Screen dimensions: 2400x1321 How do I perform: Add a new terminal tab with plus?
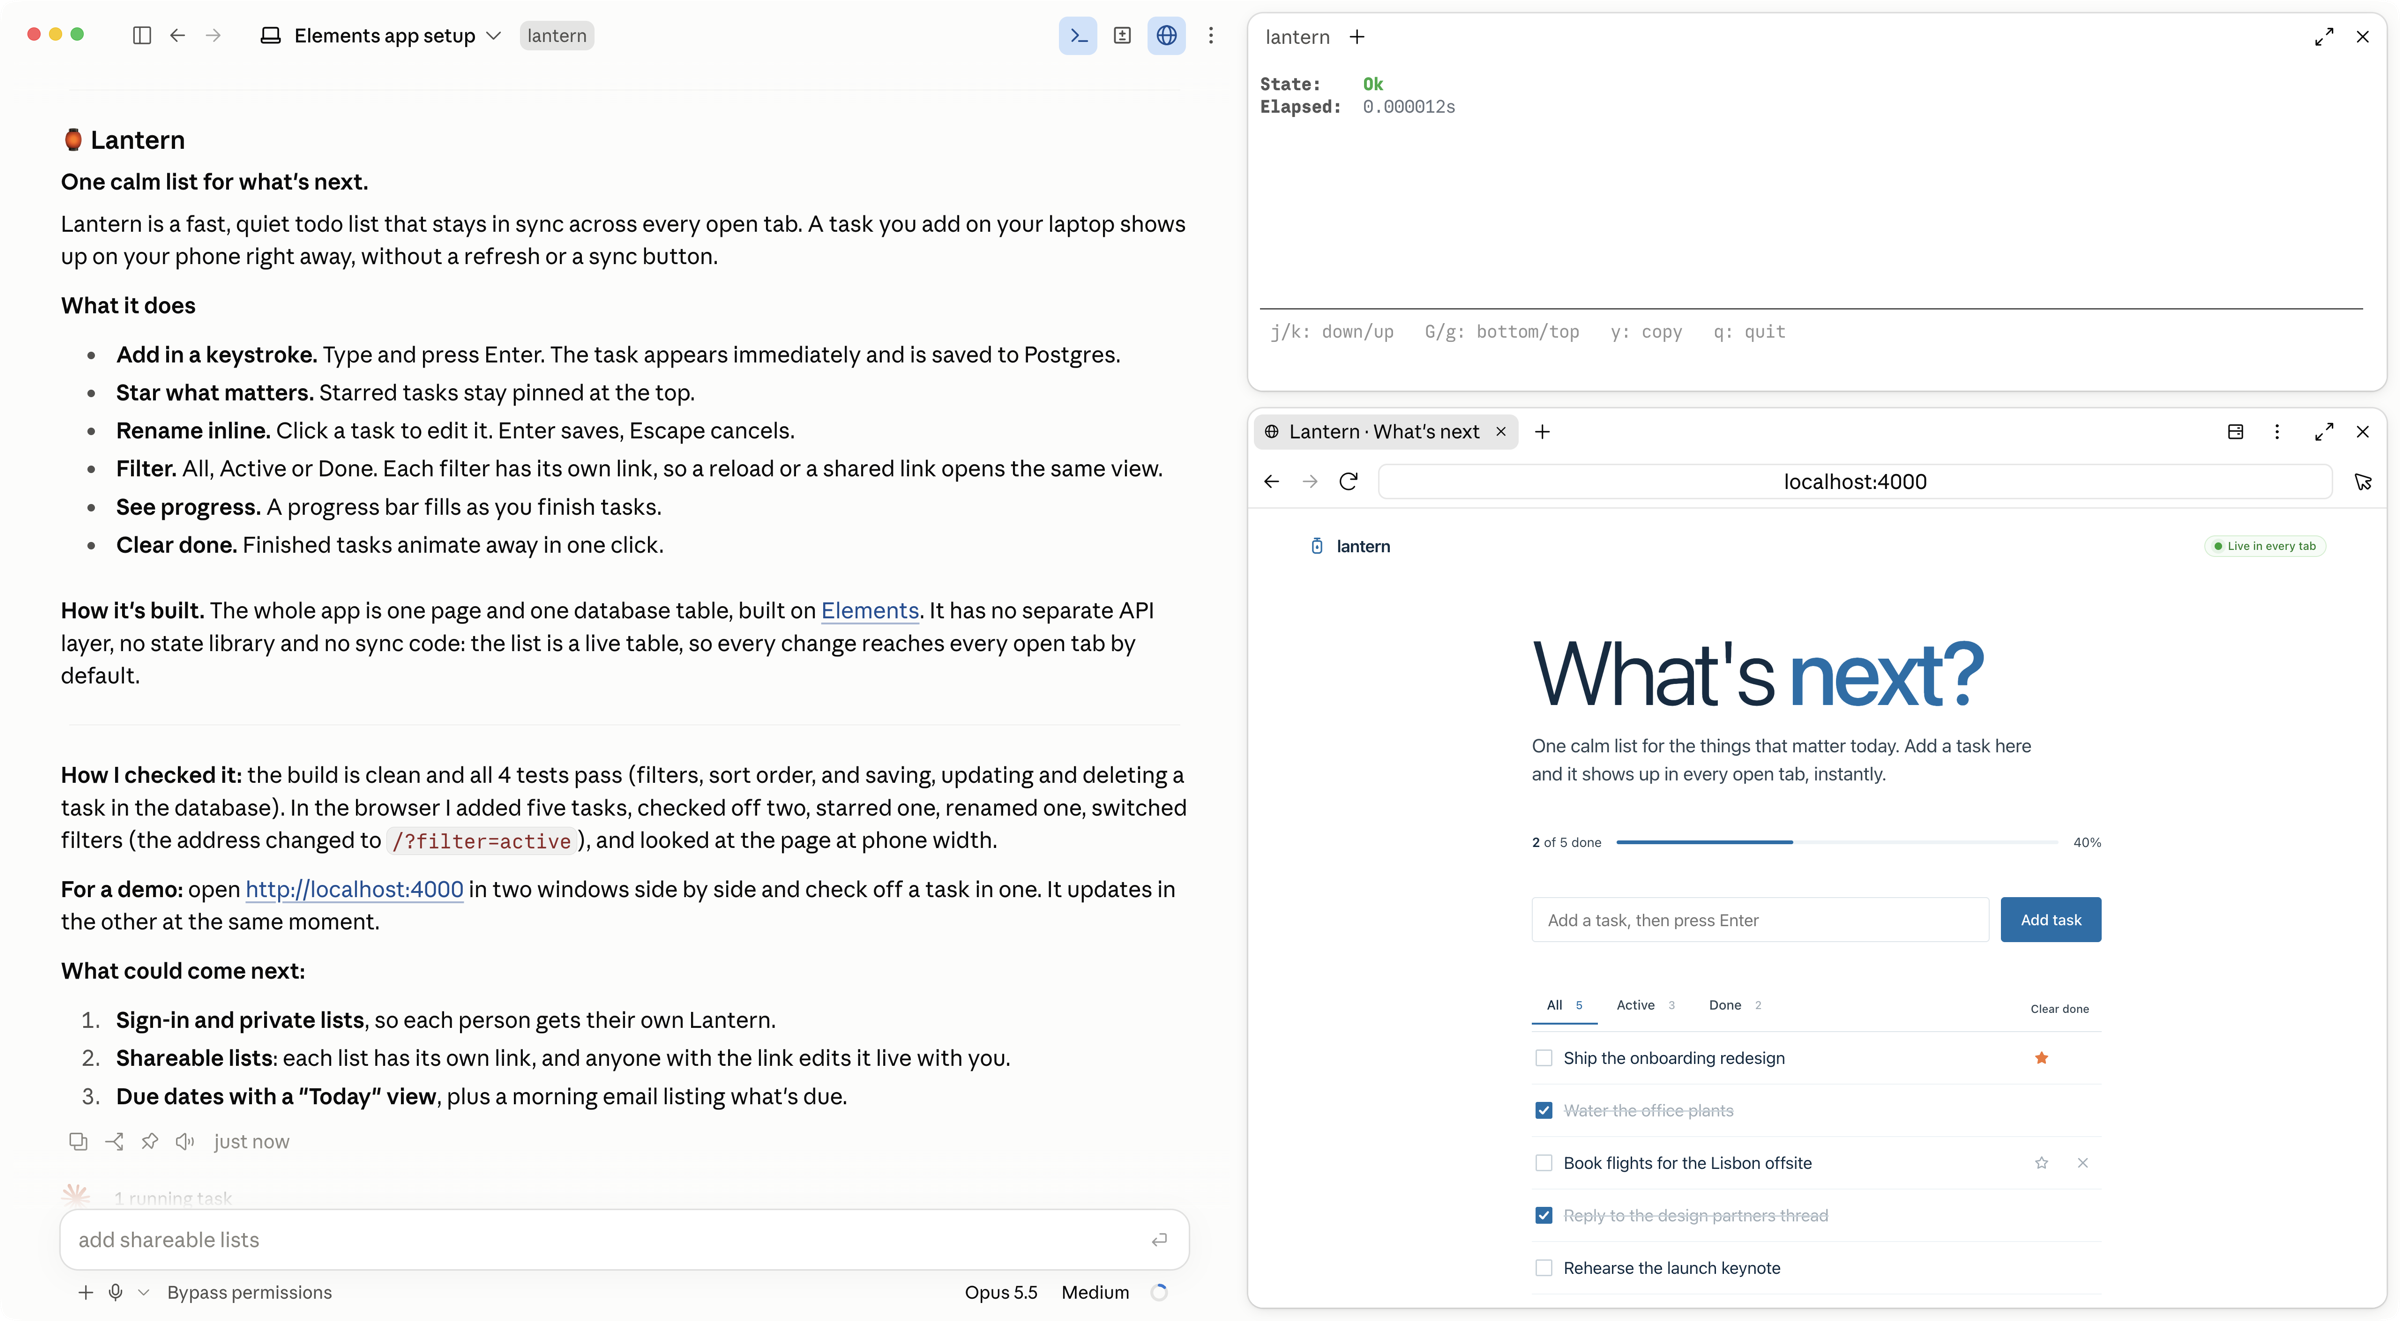pyautogui.click(x=1357, y=37)
